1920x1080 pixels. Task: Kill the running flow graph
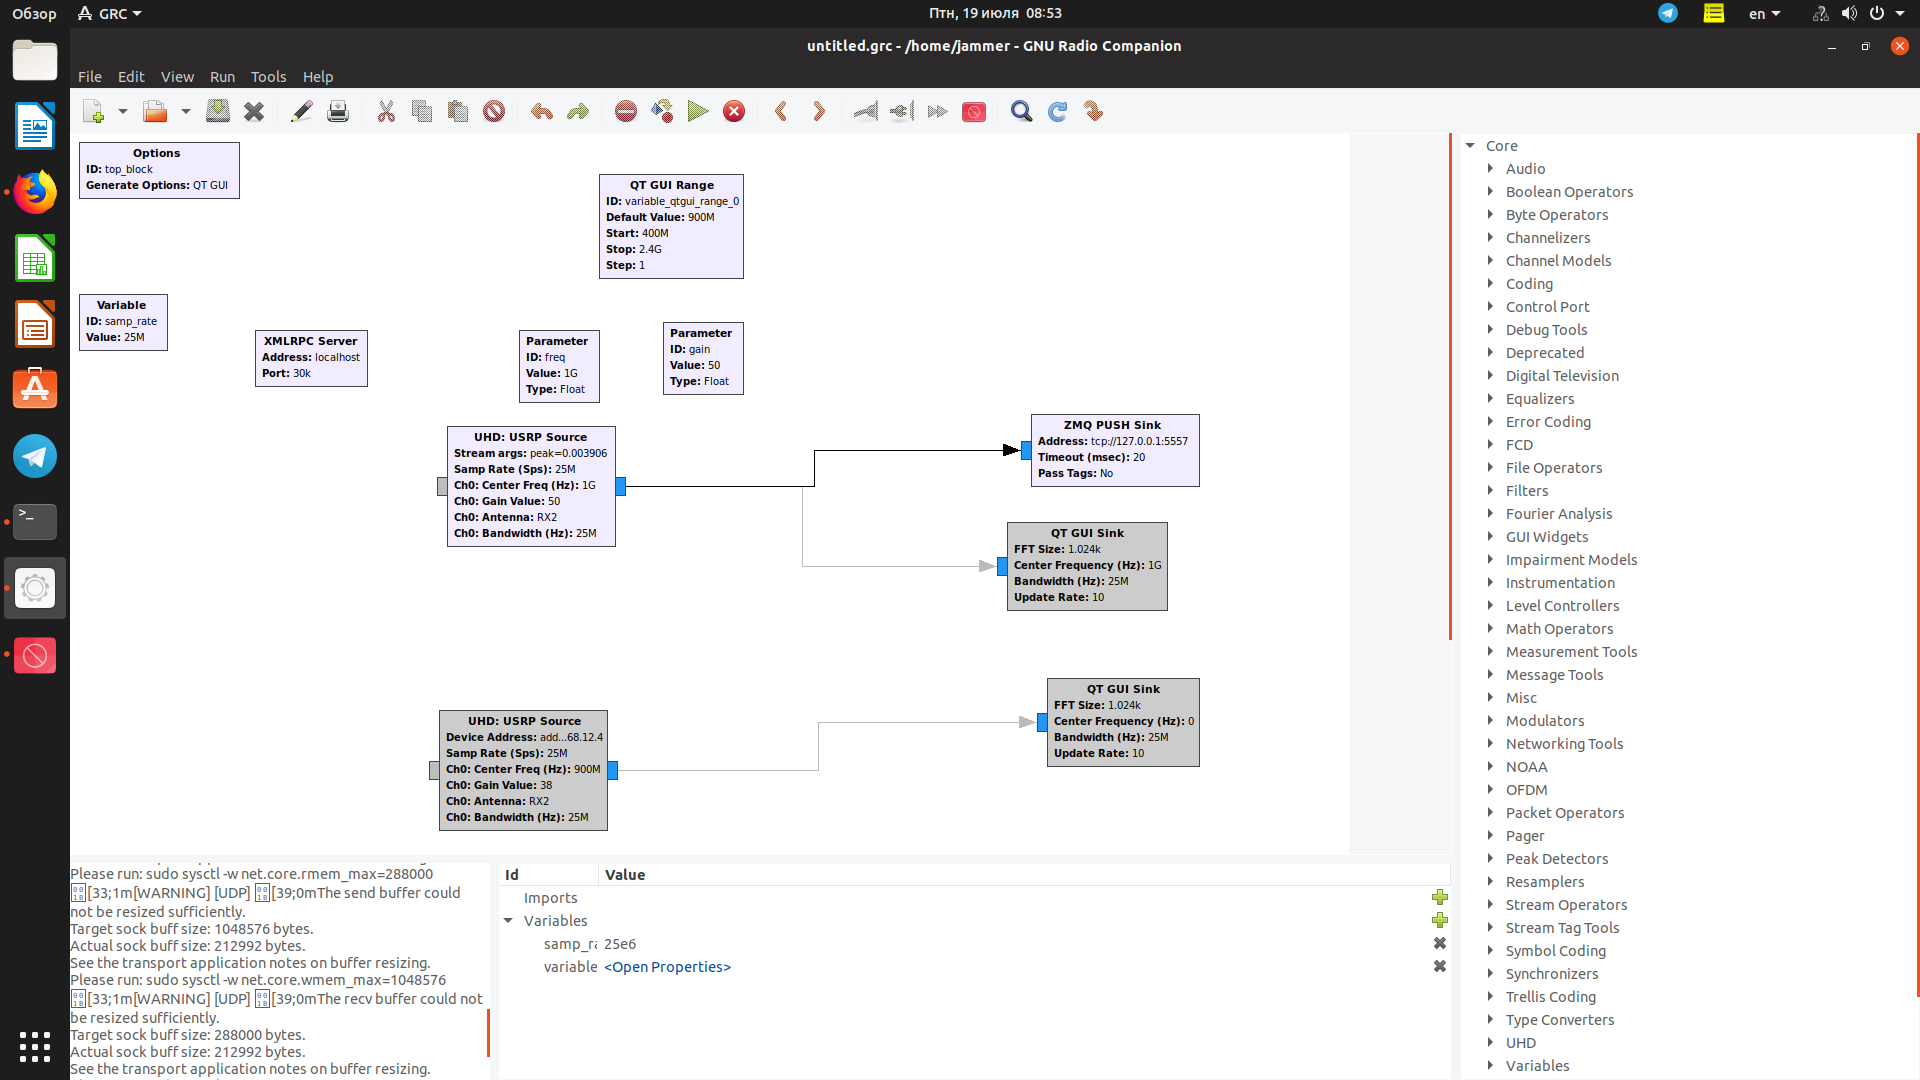tap(734, 112)
